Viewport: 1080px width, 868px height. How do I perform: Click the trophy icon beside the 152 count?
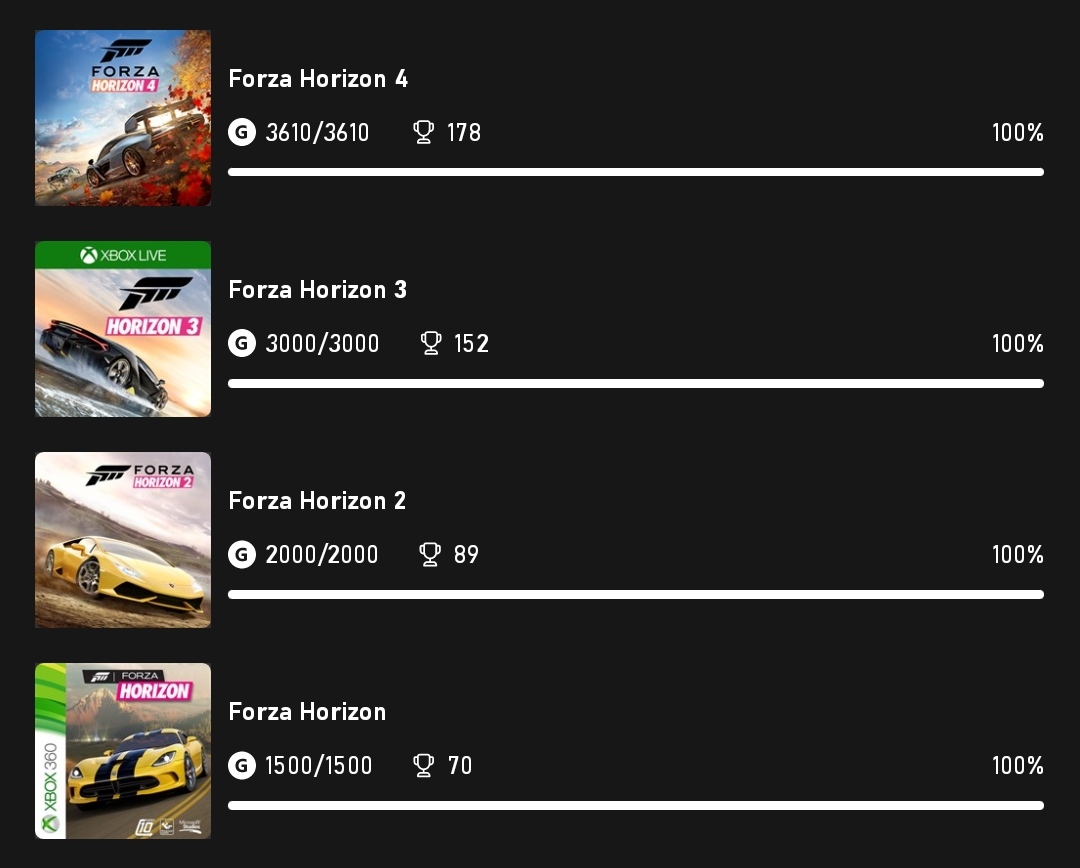click(x=431, y=342)
